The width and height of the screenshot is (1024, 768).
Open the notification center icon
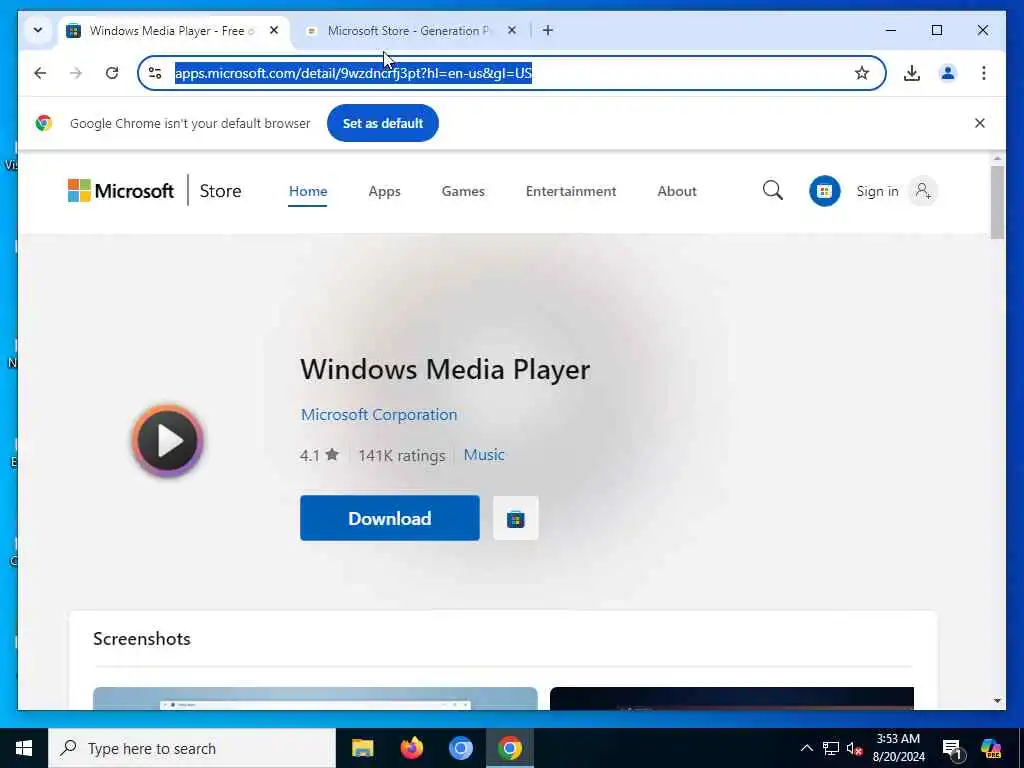point(952,749)
